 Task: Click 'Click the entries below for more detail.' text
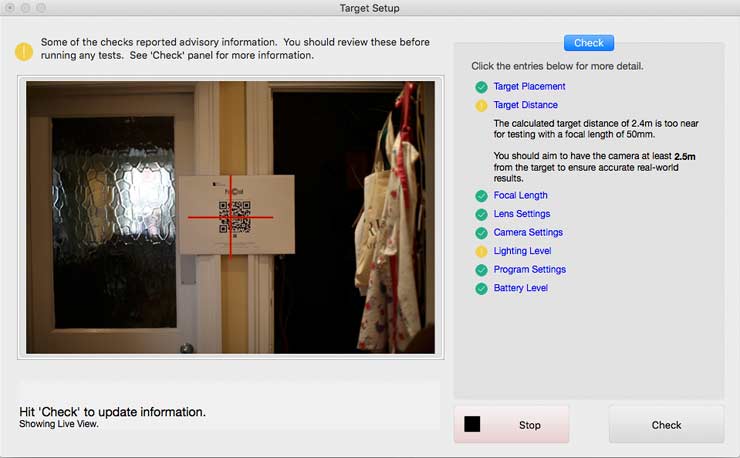(x=557, y=66)
